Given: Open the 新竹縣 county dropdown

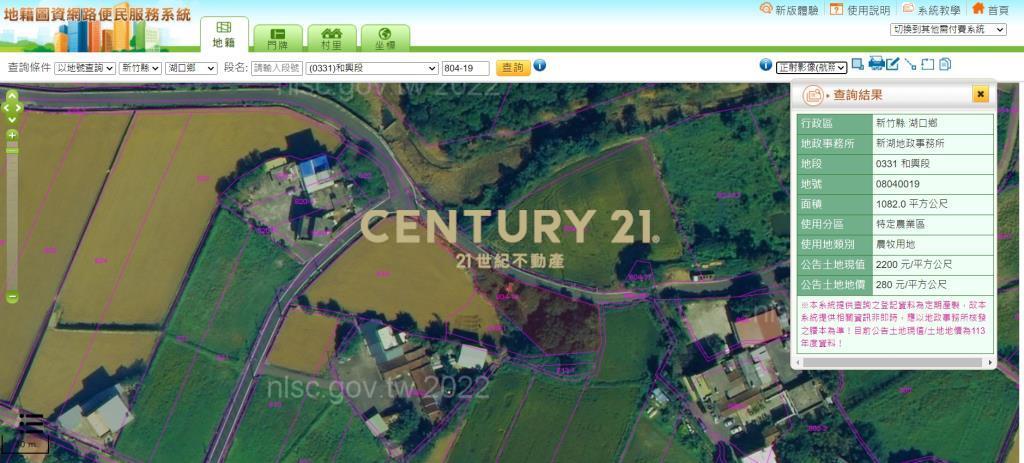Looking at the screenshot, I should 139,68.
